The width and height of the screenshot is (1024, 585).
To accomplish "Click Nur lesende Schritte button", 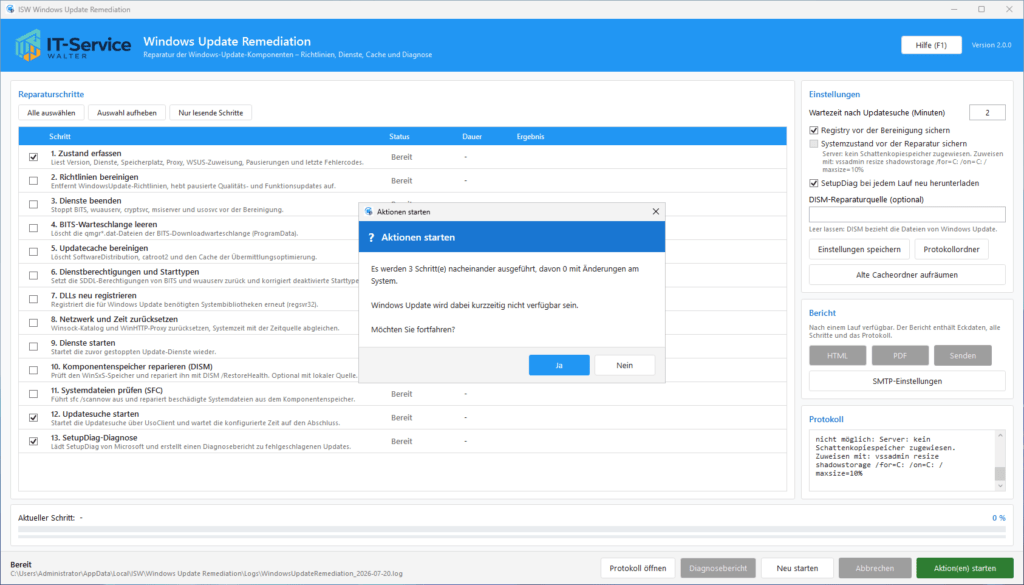I will [210, 113].
